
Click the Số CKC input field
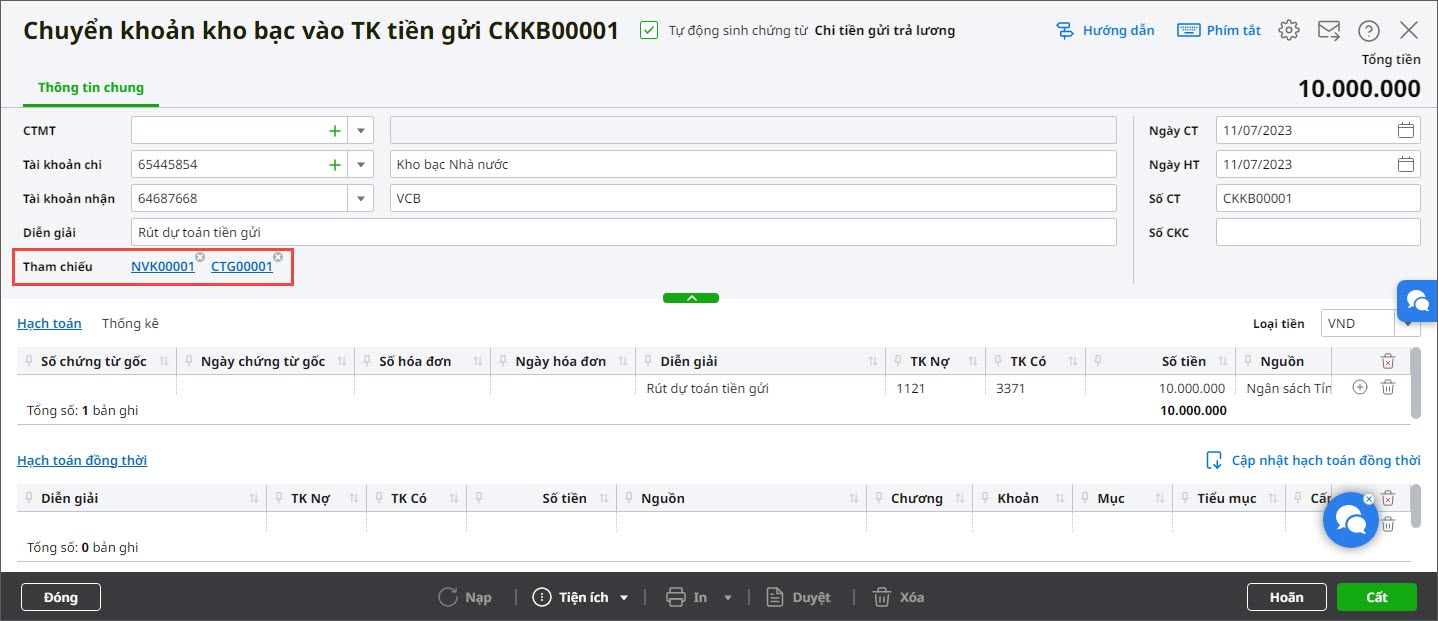[x=1318, y=232]
